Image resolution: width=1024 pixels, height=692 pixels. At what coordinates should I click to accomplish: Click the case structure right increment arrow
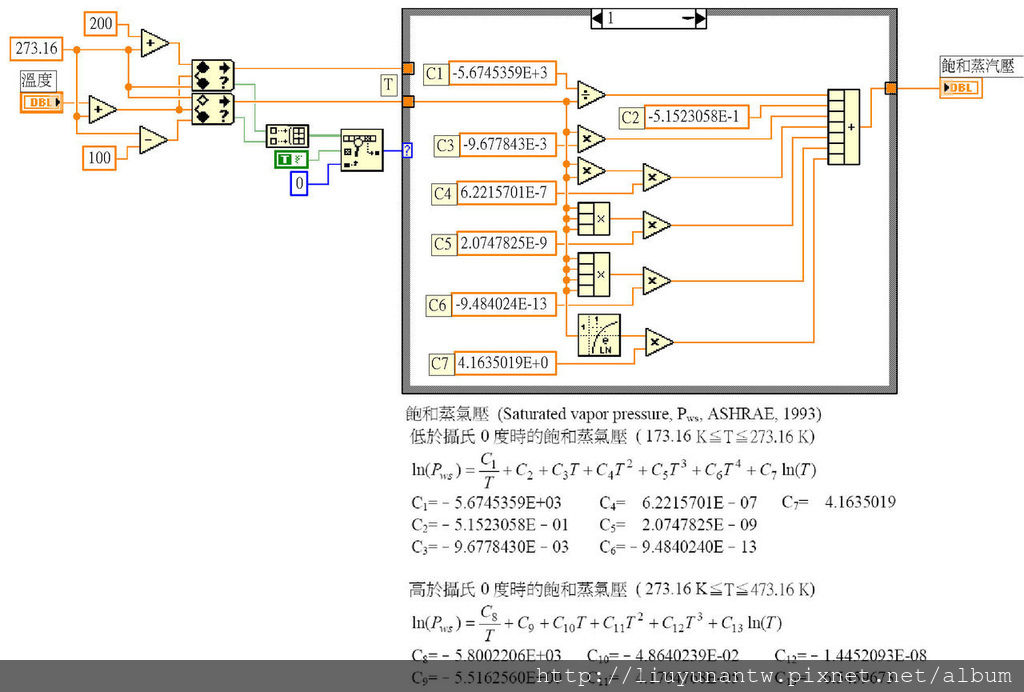tap(700, 18)
